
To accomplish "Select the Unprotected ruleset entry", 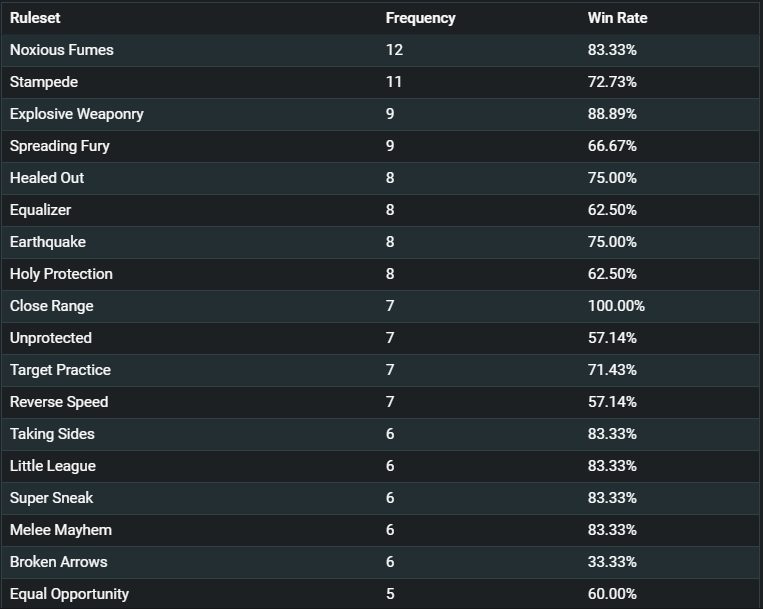I will (51, 338).
